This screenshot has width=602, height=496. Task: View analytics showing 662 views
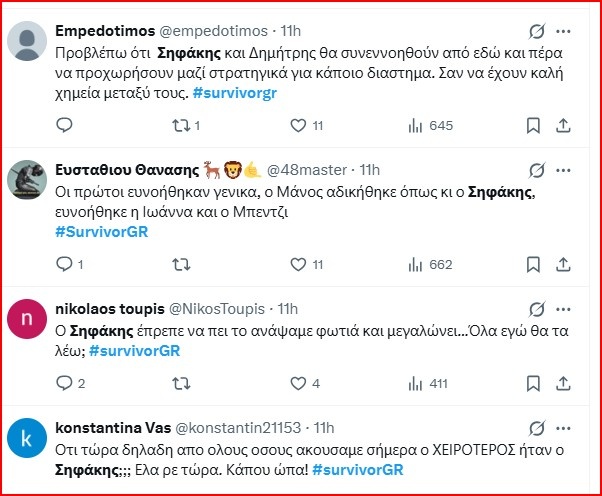pyautogui.click(x=430, y=264)
